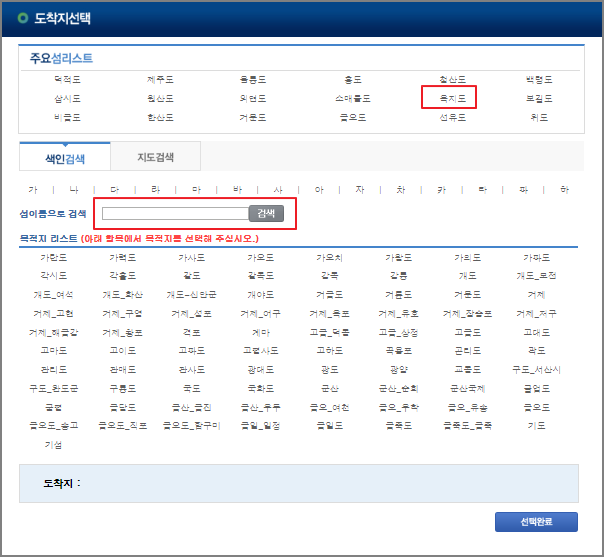The image size is (604, 557).
Task: Click the 검색 button
Action: pyautogui.click(x=266, y=213)
